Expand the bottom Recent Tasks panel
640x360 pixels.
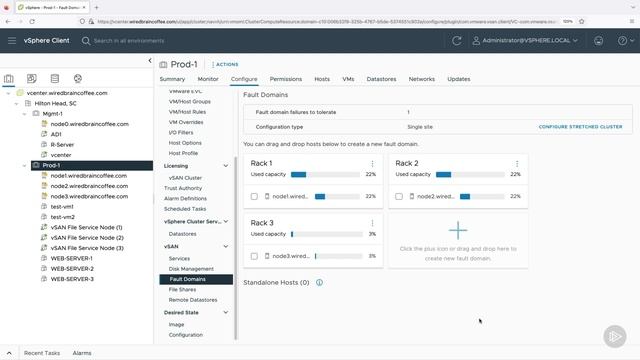[x=9, y=353]
